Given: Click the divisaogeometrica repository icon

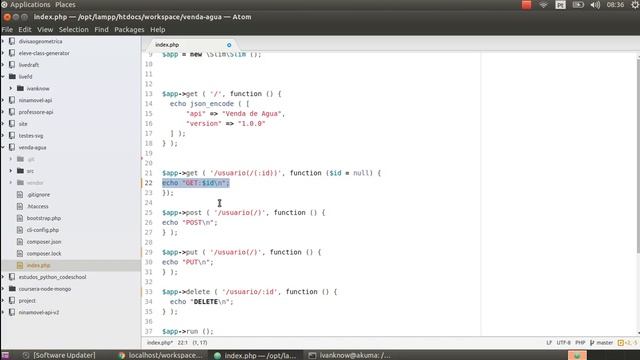Looking at the screenshot, I should click(12, 41).
